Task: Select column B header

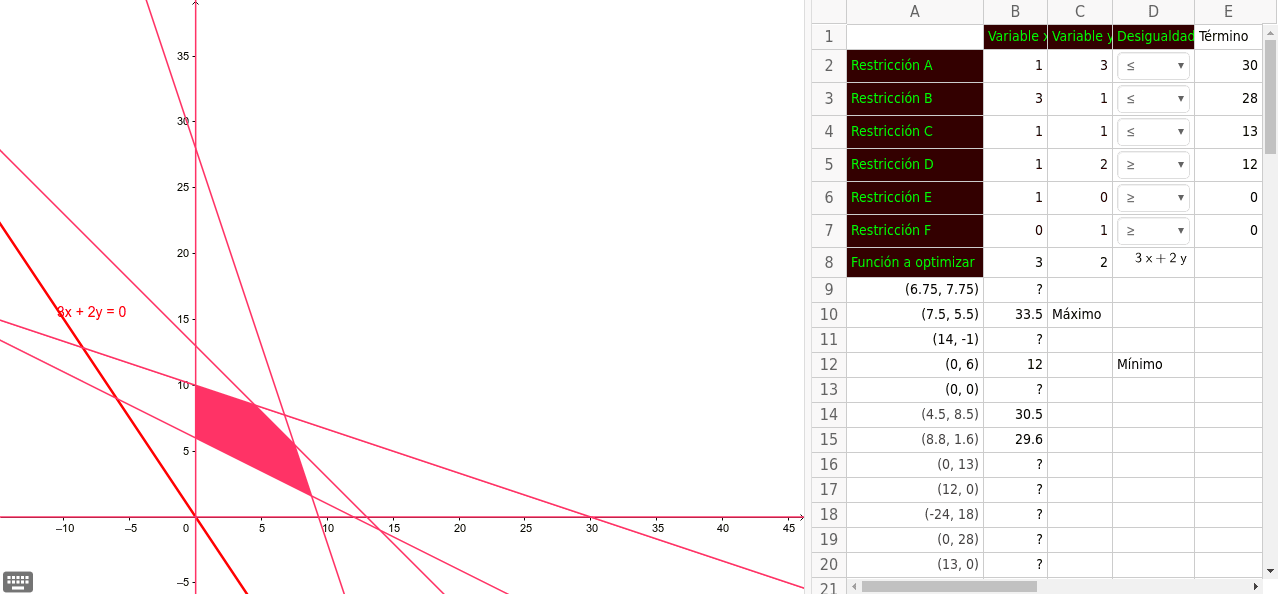Action: [x=1015, y=12]
